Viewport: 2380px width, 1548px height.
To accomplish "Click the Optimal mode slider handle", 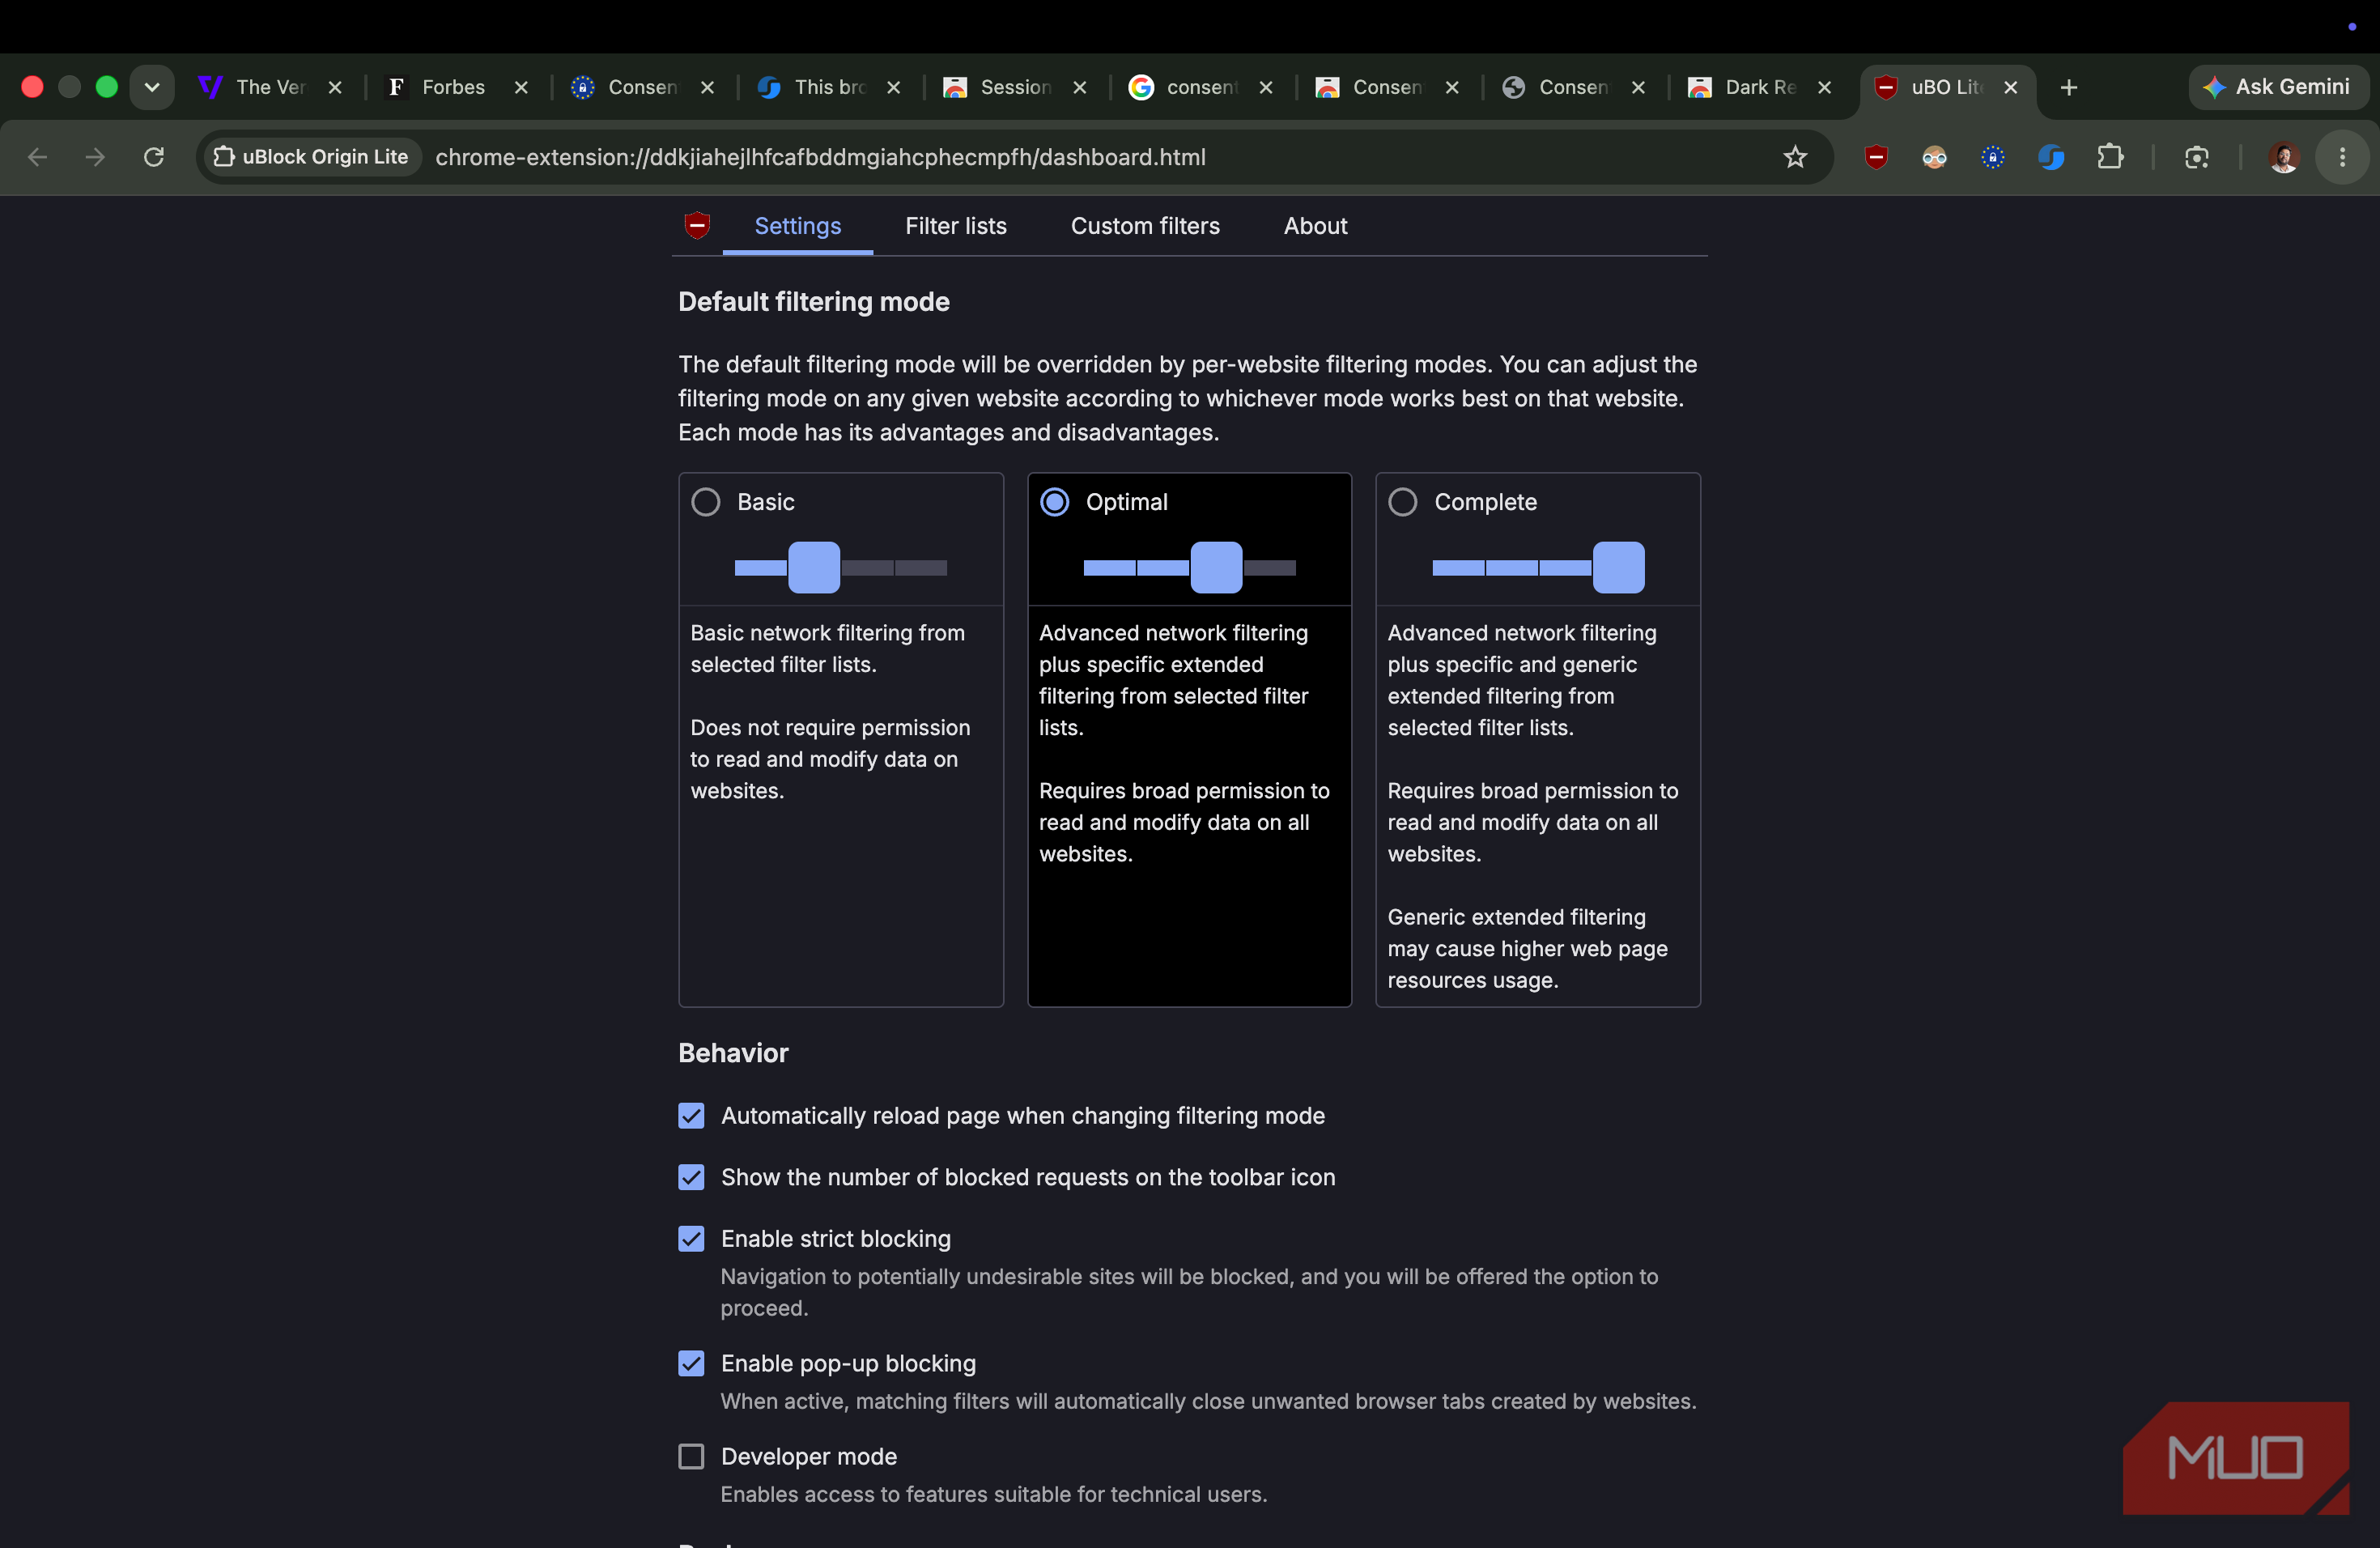I will [x=1216, y=567].
